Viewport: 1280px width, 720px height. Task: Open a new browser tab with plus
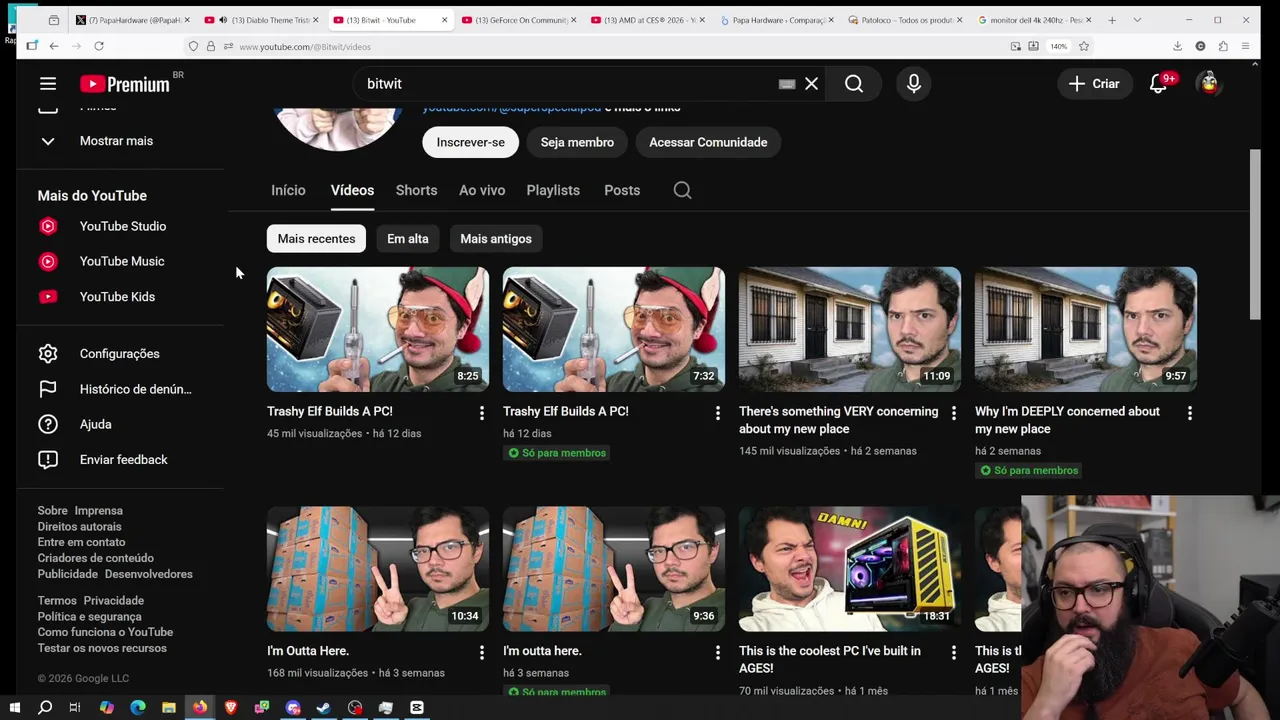(x=1111, y=20)
